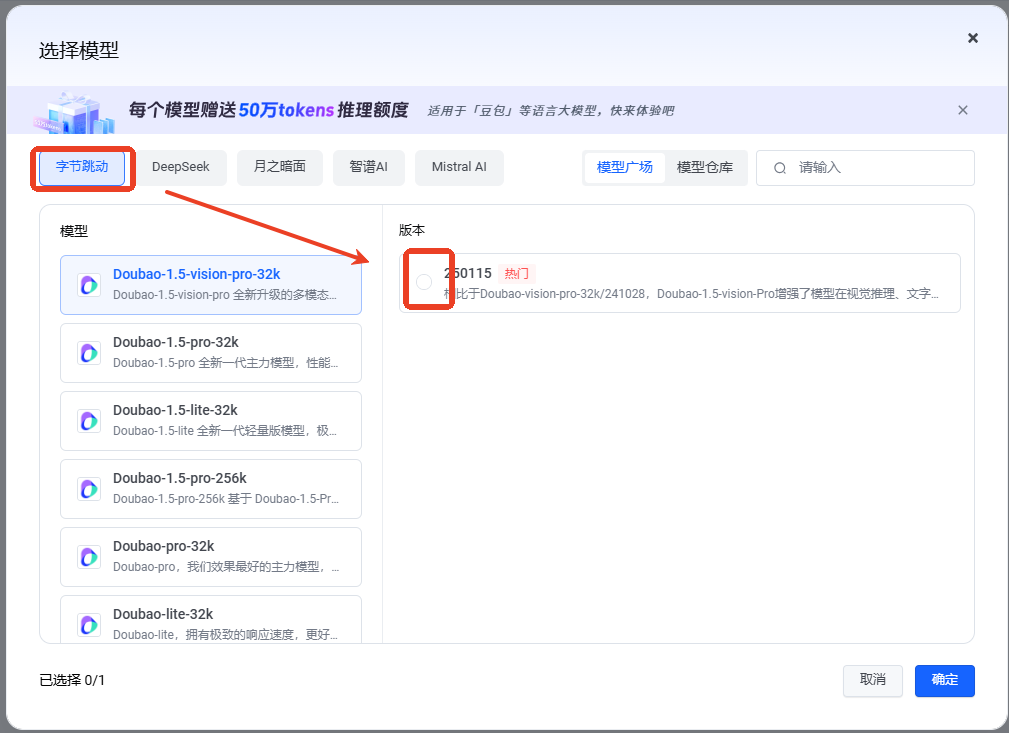This screenshot has height=733, width=1009.
Task: Select the Doubao-lite-32k model card
Action: 211,619
